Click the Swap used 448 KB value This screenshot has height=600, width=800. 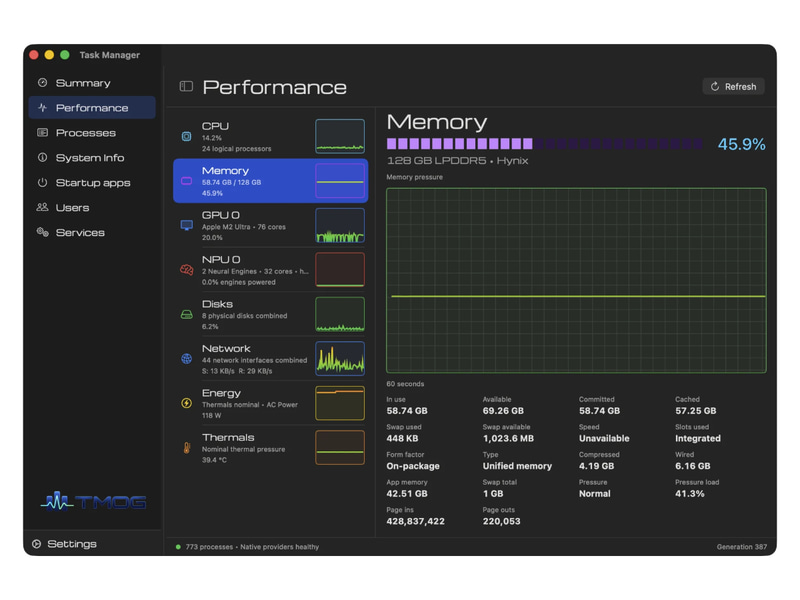pos(402,438)
